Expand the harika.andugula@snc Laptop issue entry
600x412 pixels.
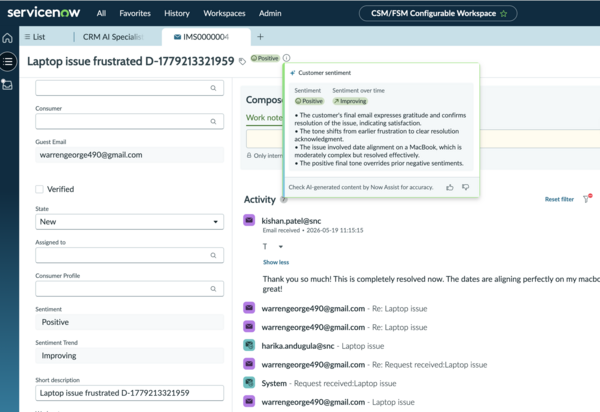tap(323, 346)
